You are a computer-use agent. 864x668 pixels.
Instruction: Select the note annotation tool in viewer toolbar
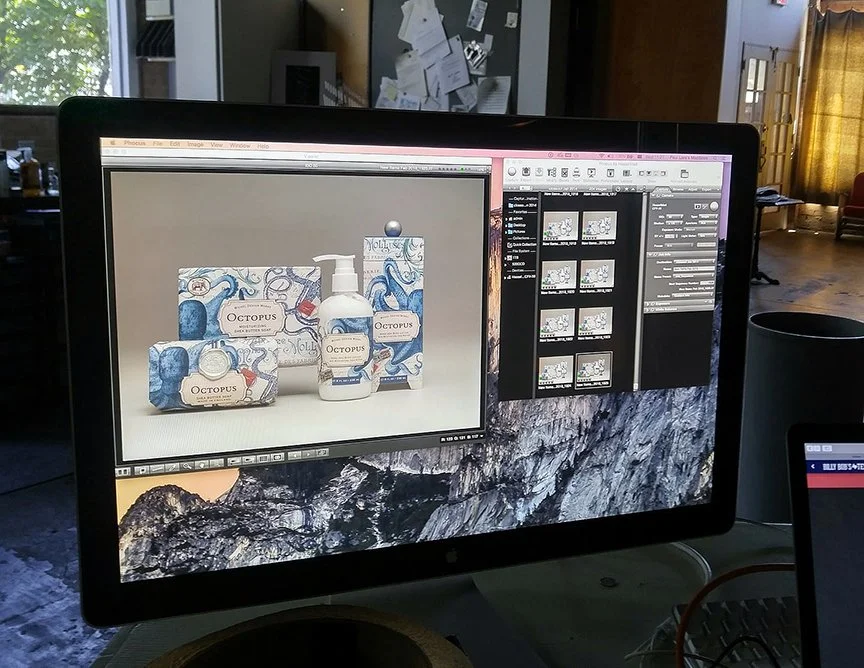point(142,470)
